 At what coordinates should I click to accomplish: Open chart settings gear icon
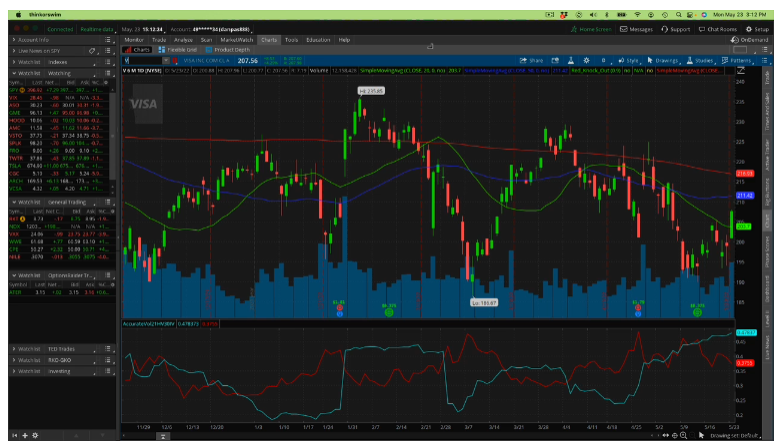pos(586,60)
